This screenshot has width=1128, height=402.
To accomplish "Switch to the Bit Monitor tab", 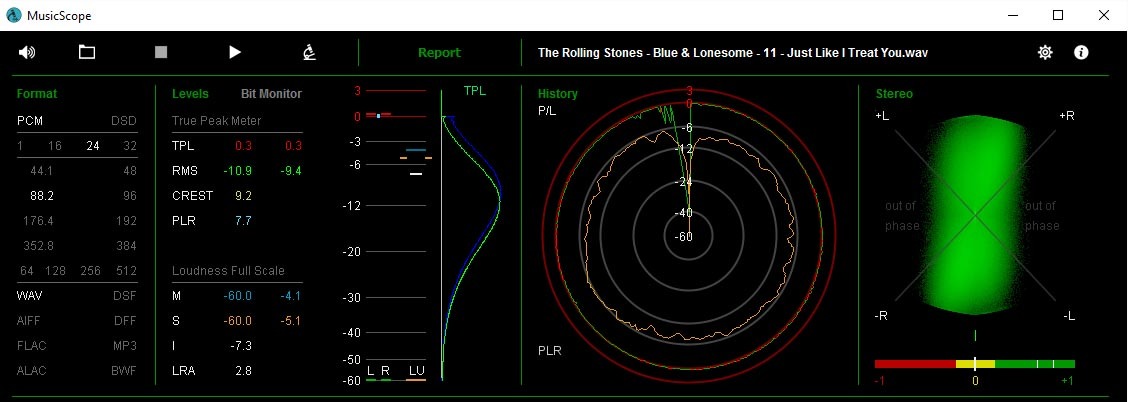I will pos(271,94).
